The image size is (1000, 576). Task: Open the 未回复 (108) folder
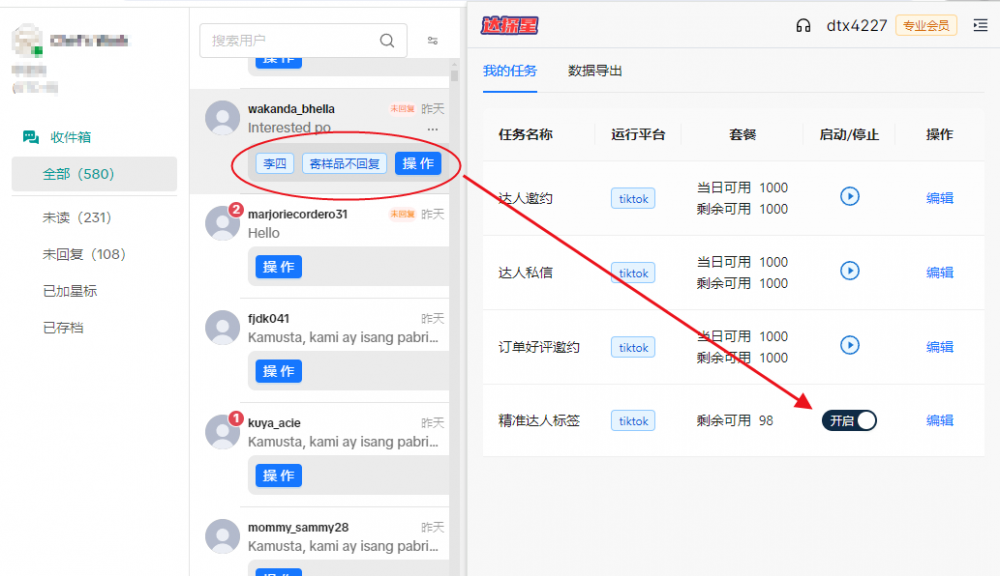pyautogui.click(x=84, y=254)
